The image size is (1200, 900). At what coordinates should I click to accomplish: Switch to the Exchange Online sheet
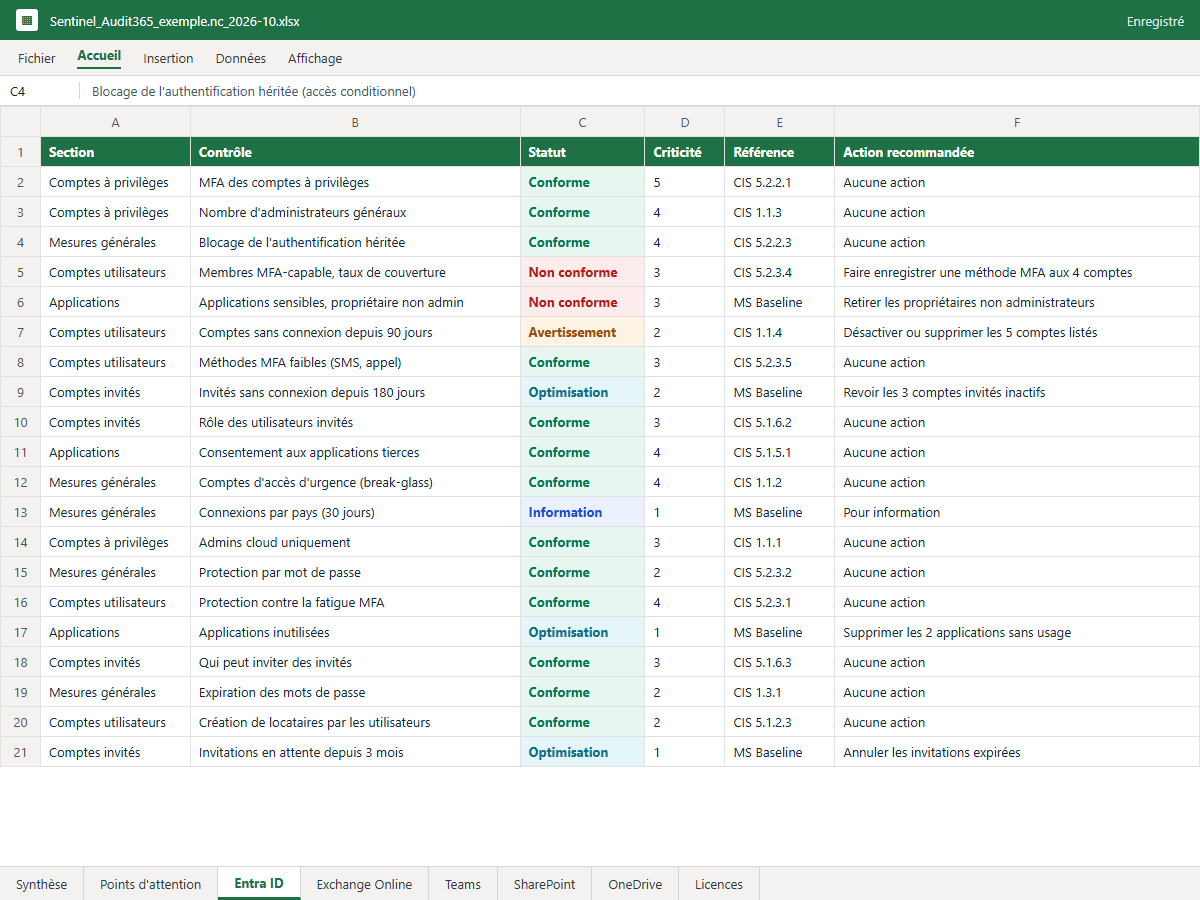364,884
